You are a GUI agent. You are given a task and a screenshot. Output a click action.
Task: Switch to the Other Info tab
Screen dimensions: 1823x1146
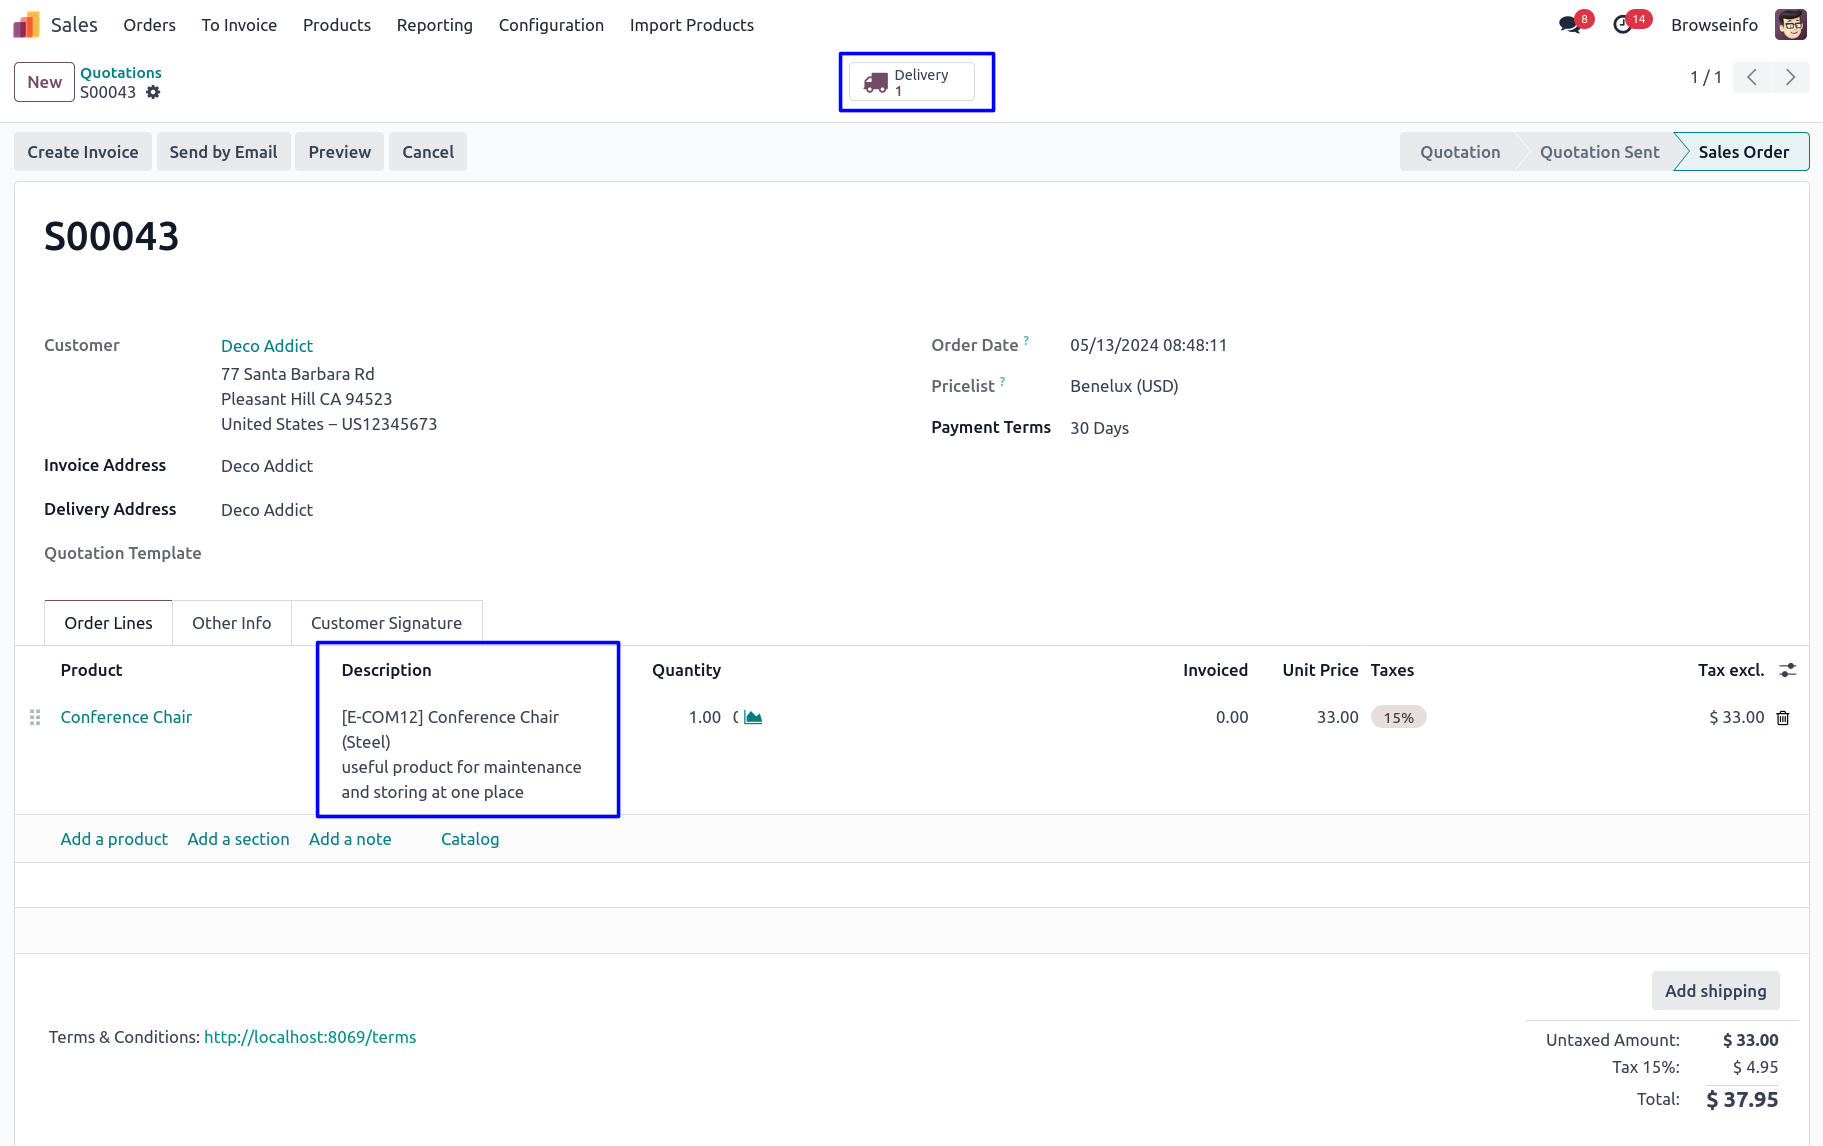(231, 623)
